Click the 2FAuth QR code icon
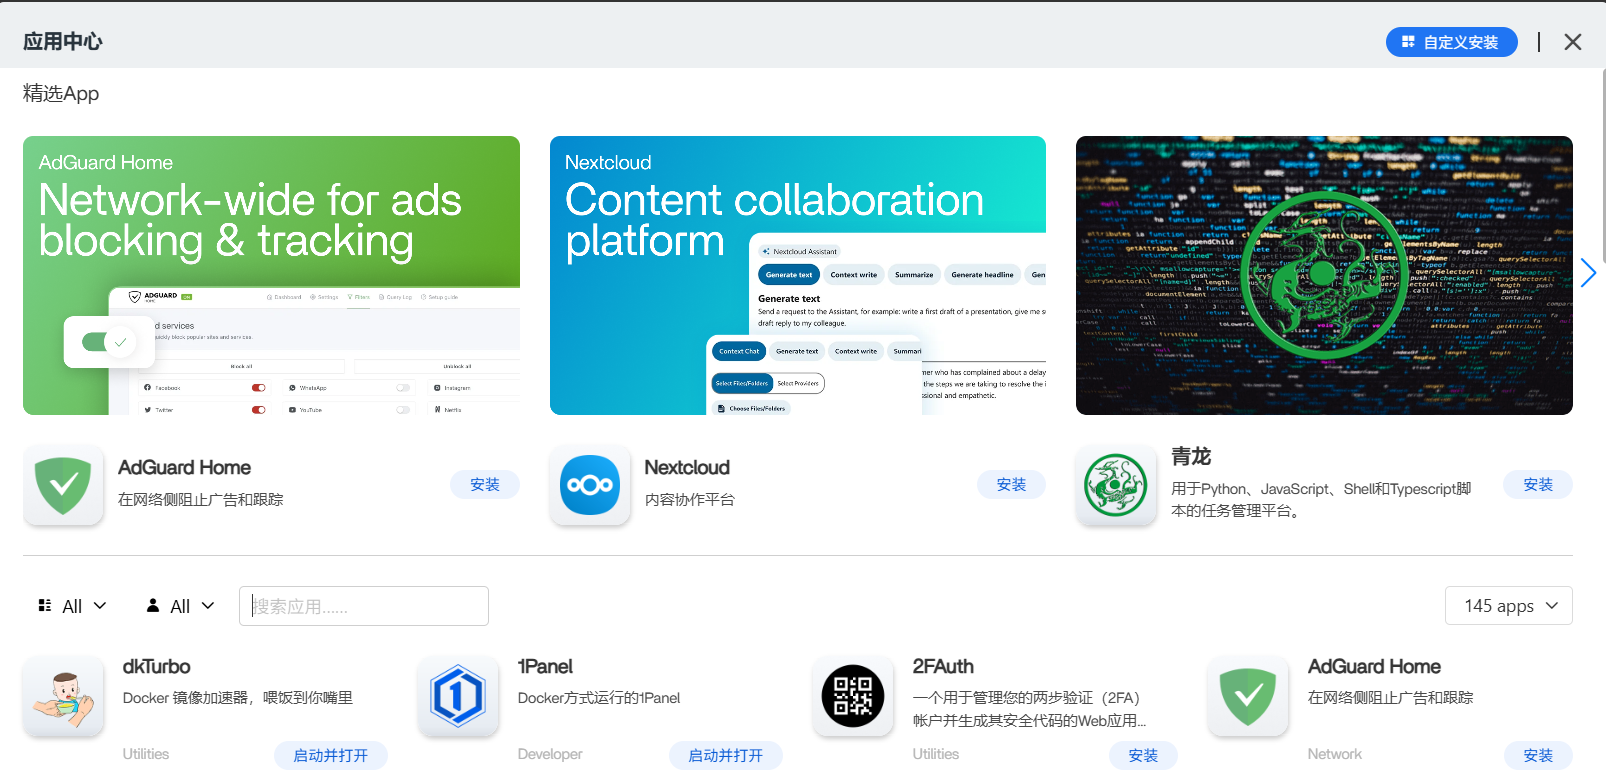 853,696
